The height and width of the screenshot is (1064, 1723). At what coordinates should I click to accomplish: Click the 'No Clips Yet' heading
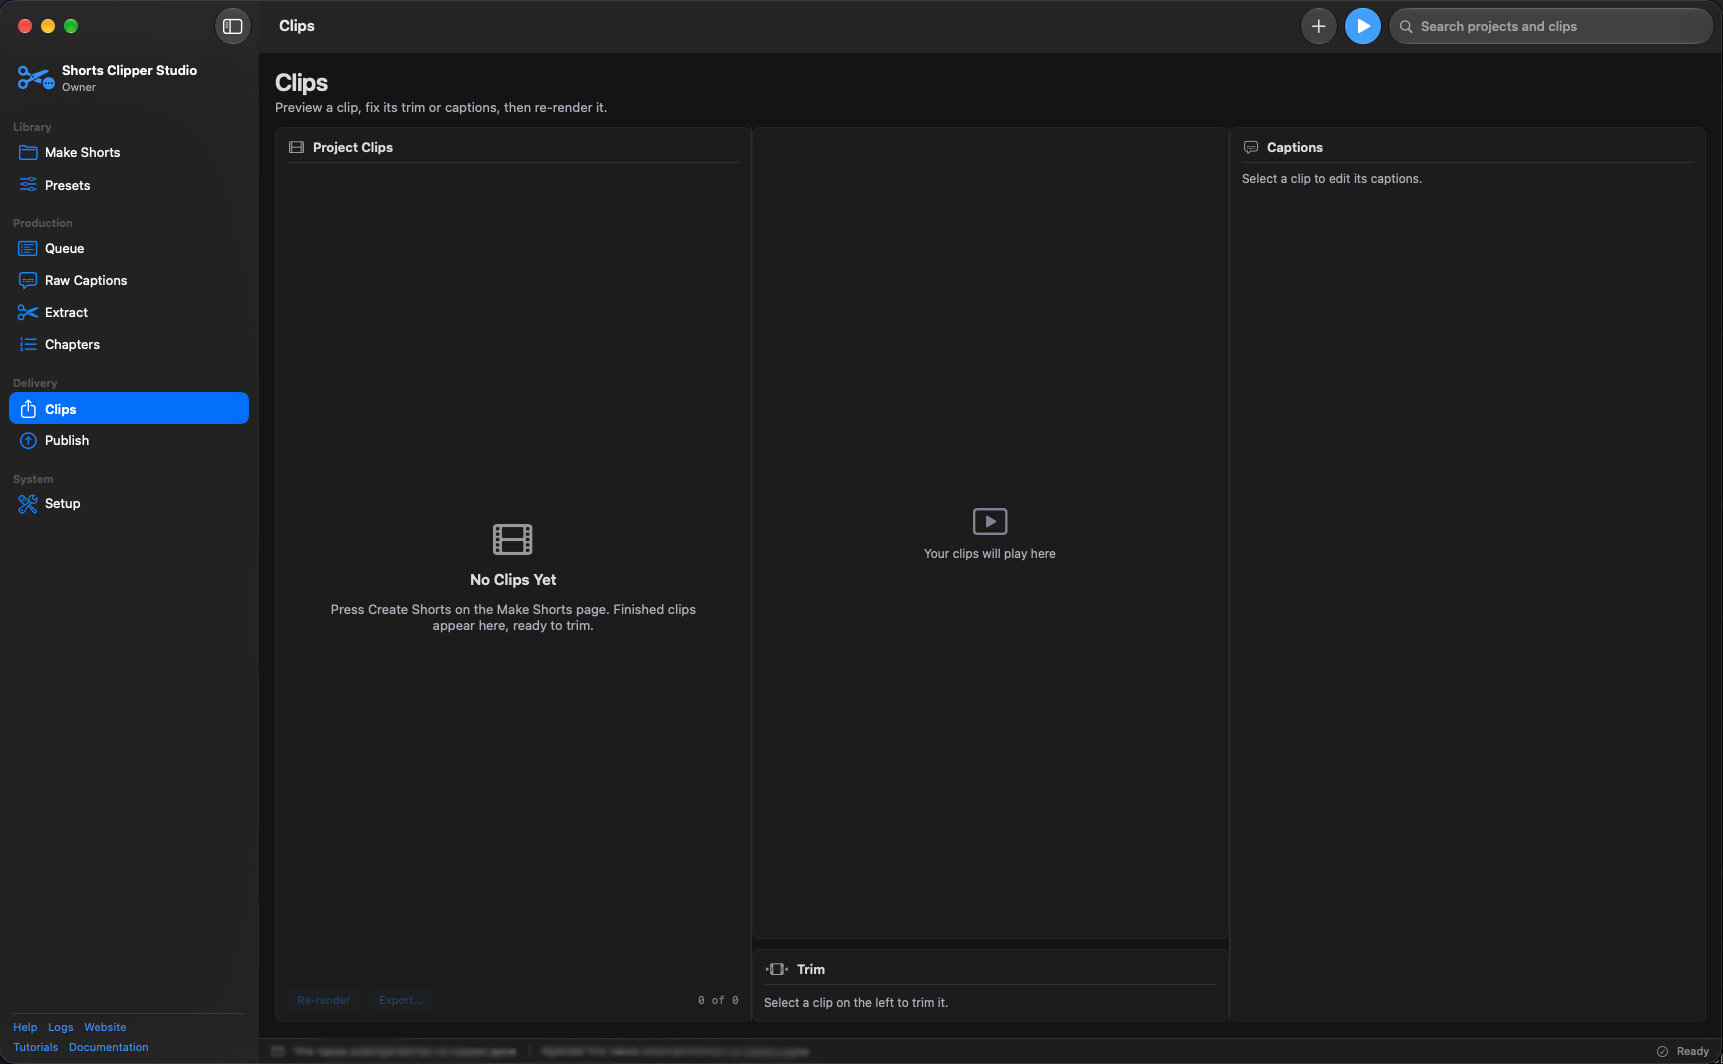513,580
